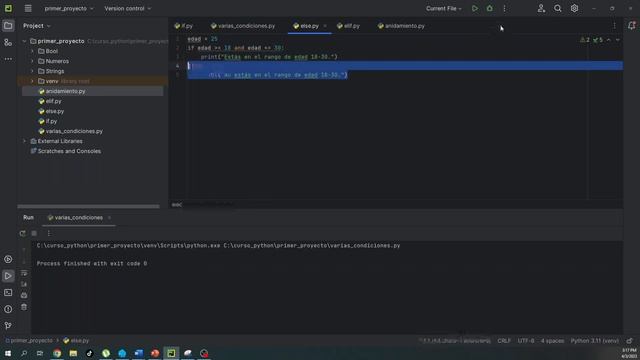Go to next highlighted problem arrow

coord(618,40)
